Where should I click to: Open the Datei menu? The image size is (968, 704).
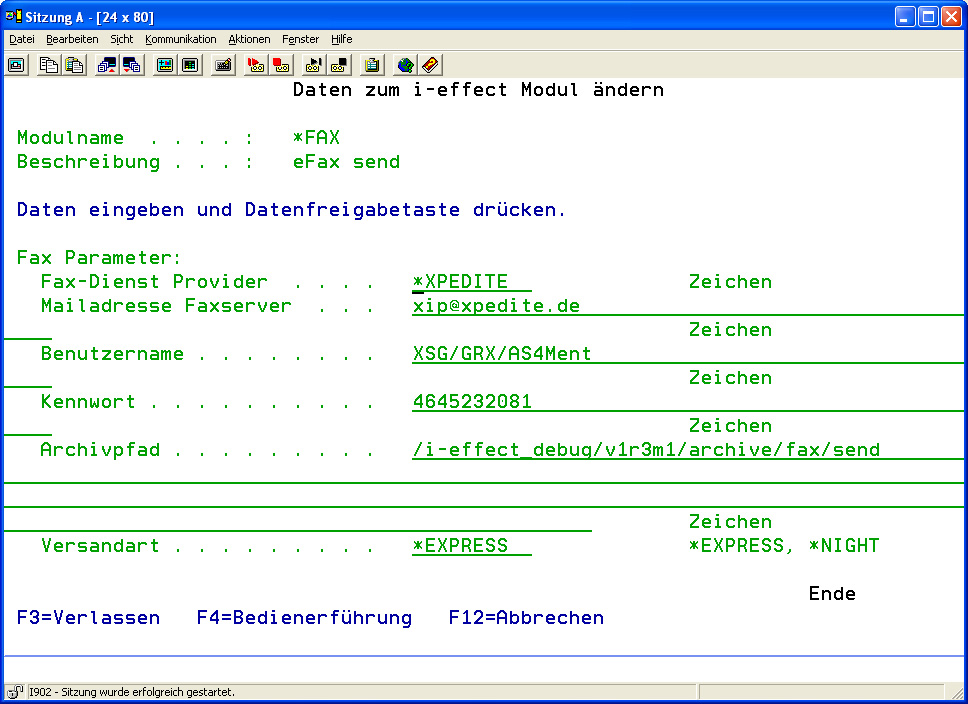pos(22,39)
